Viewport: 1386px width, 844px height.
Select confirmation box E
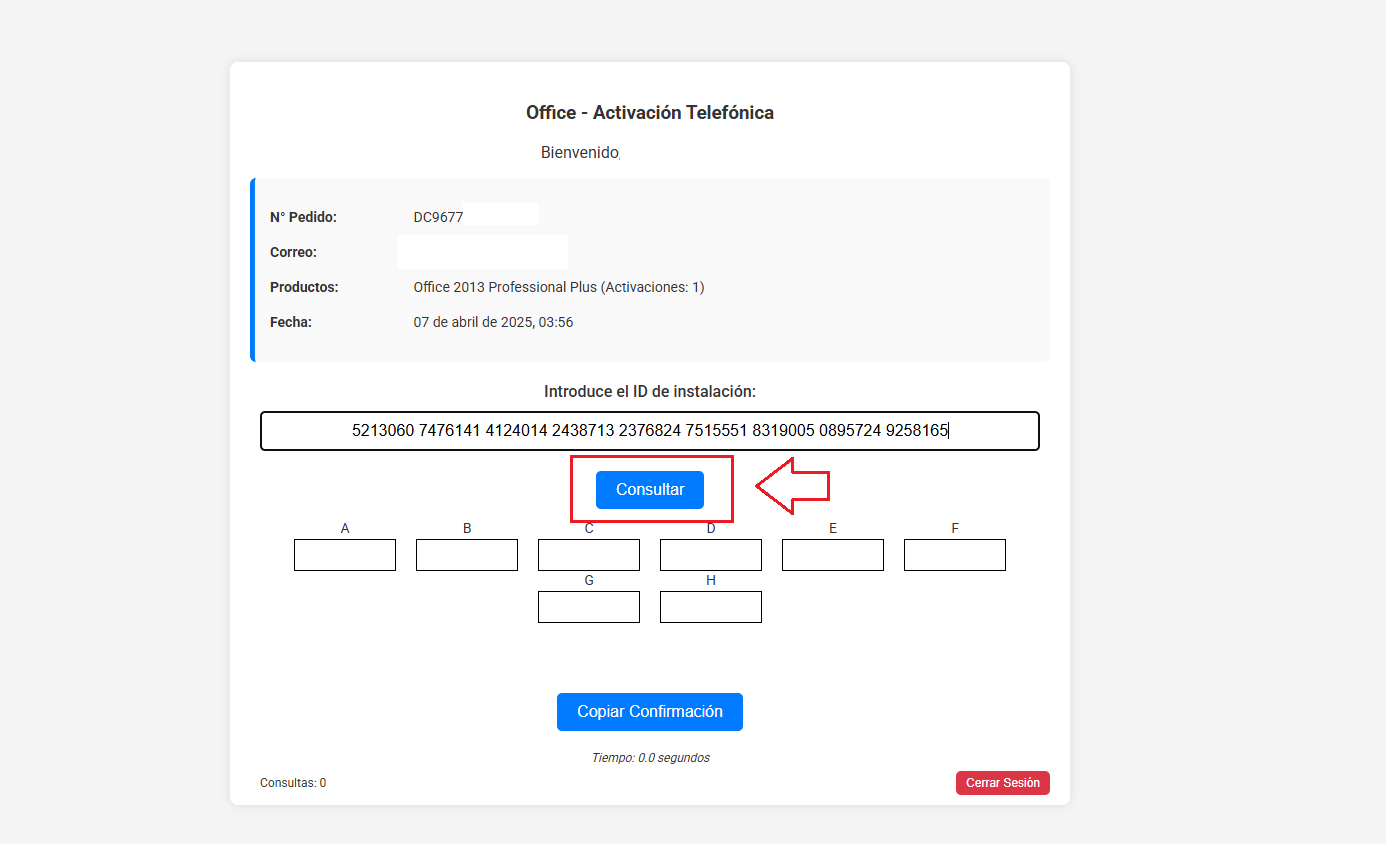coord(833,555)
